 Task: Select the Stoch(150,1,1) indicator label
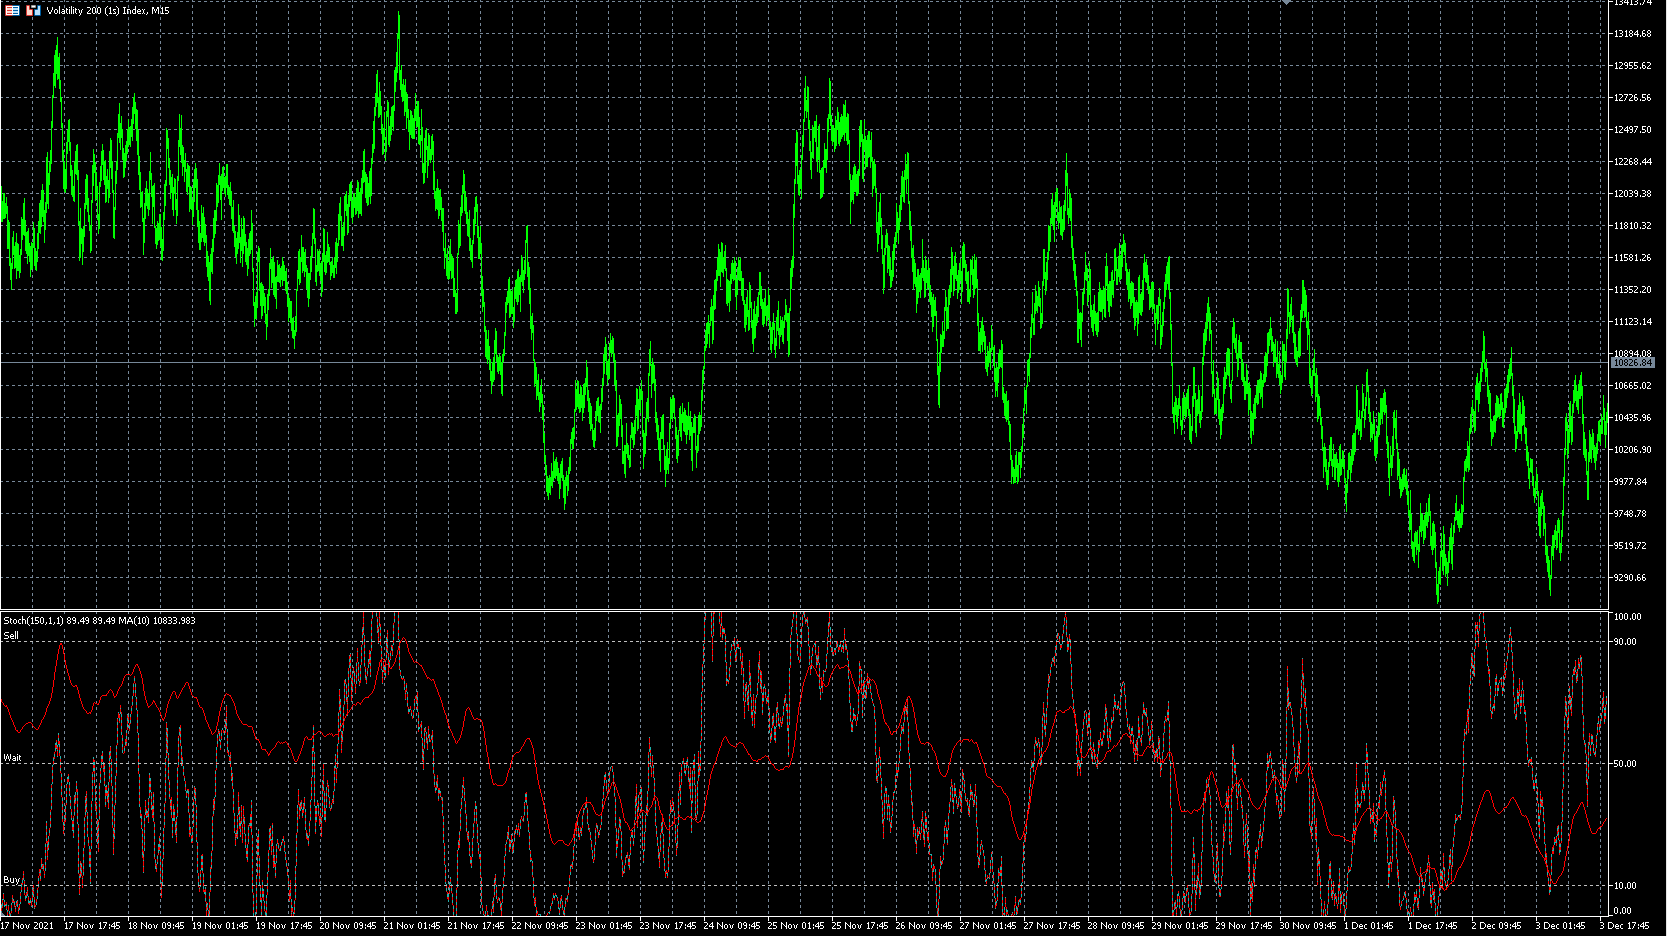click(x=100, y=621)
